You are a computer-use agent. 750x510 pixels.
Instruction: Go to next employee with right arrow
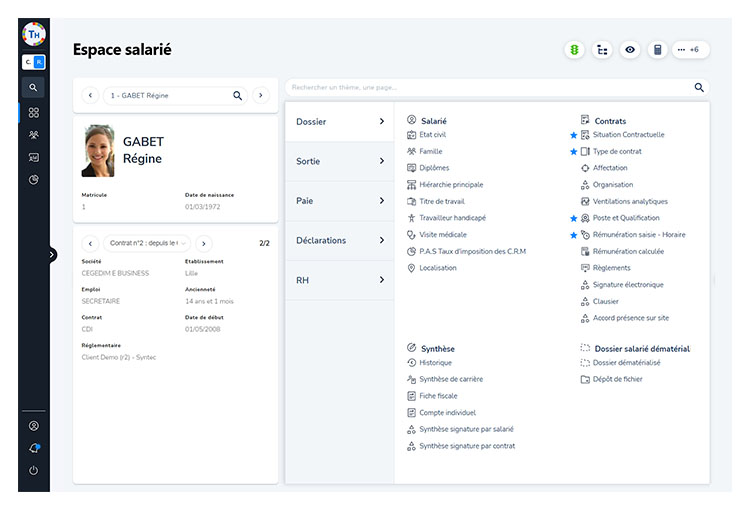[261, 96]
